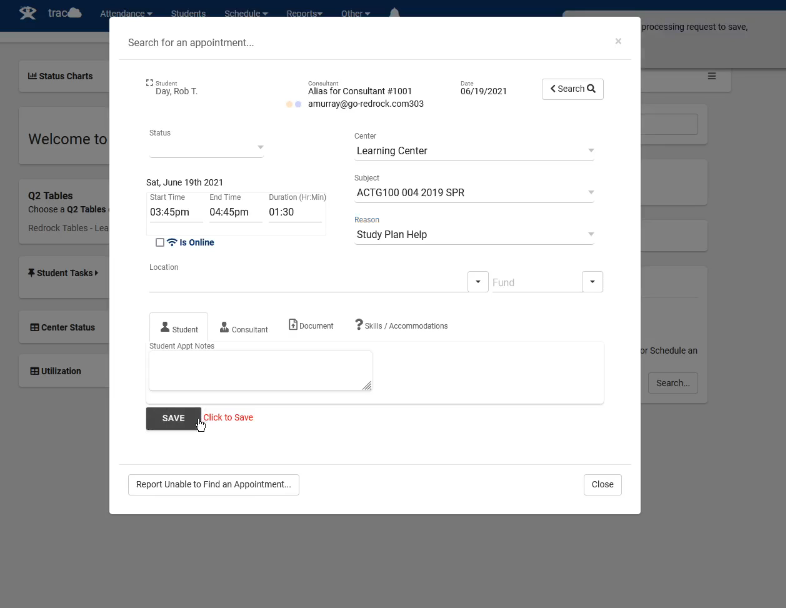This screenshot has width=786, height=608.
Task: Click Report Unable to Find an Appointment
Action: point(214,485)
